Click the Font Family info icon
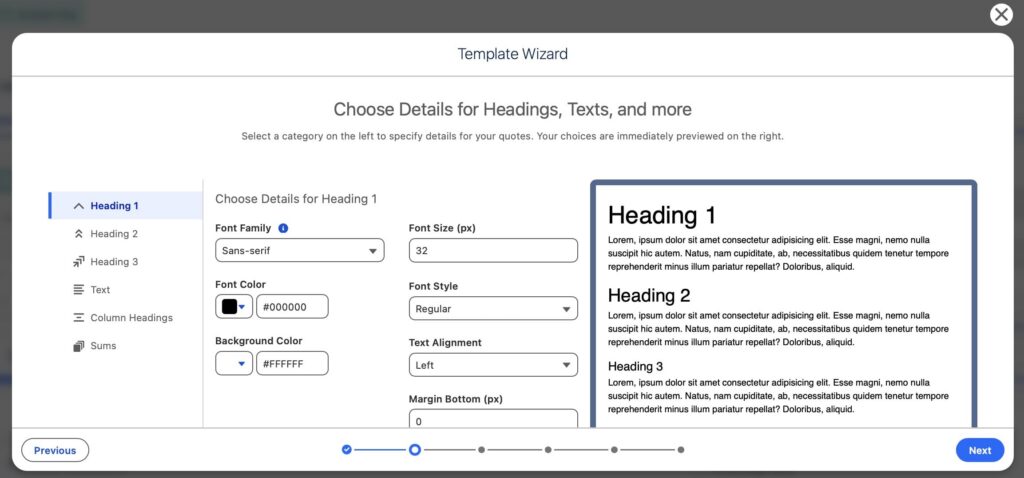Viewport: 1024px width, 478px height. pos(283,229)
